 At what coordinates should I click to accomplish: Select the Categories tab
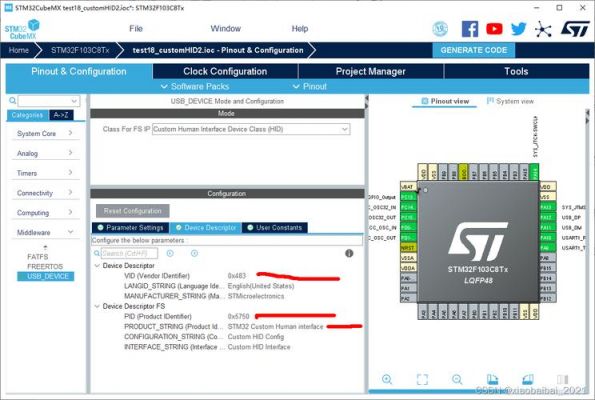tap(27, 115)
